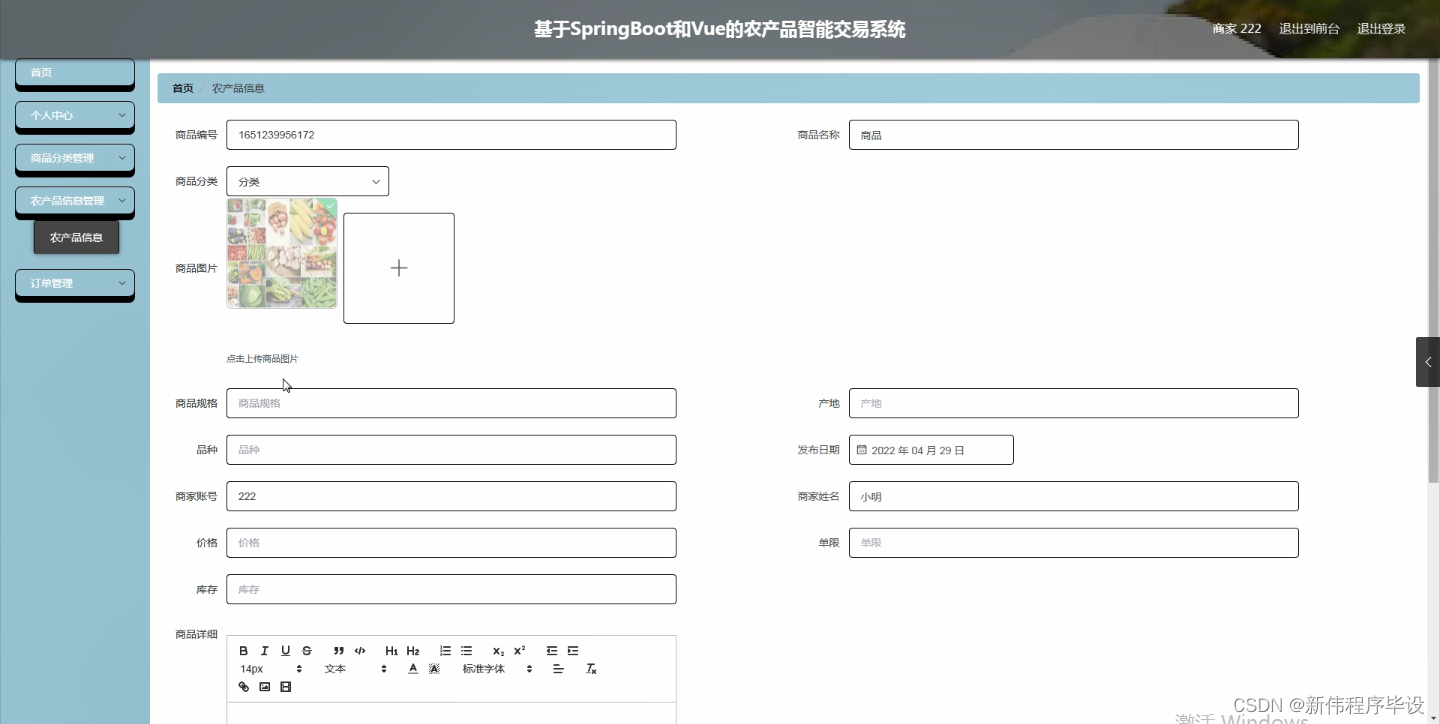Click 退出登录 to log out
This screenshot has width=1440, height=724.
[1380, 28]
